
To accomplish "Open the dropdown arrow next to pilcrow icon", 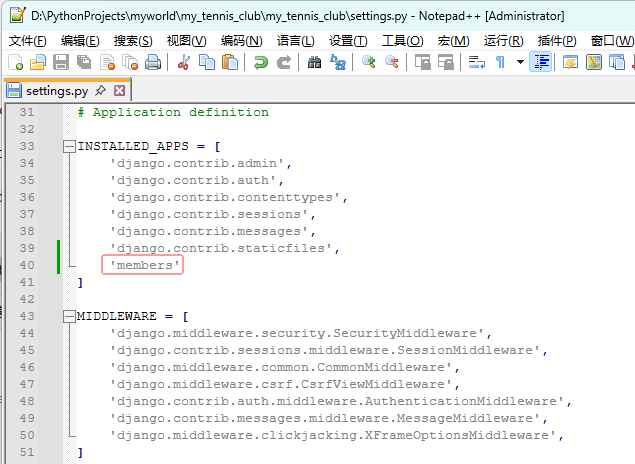I will point(520,62).
